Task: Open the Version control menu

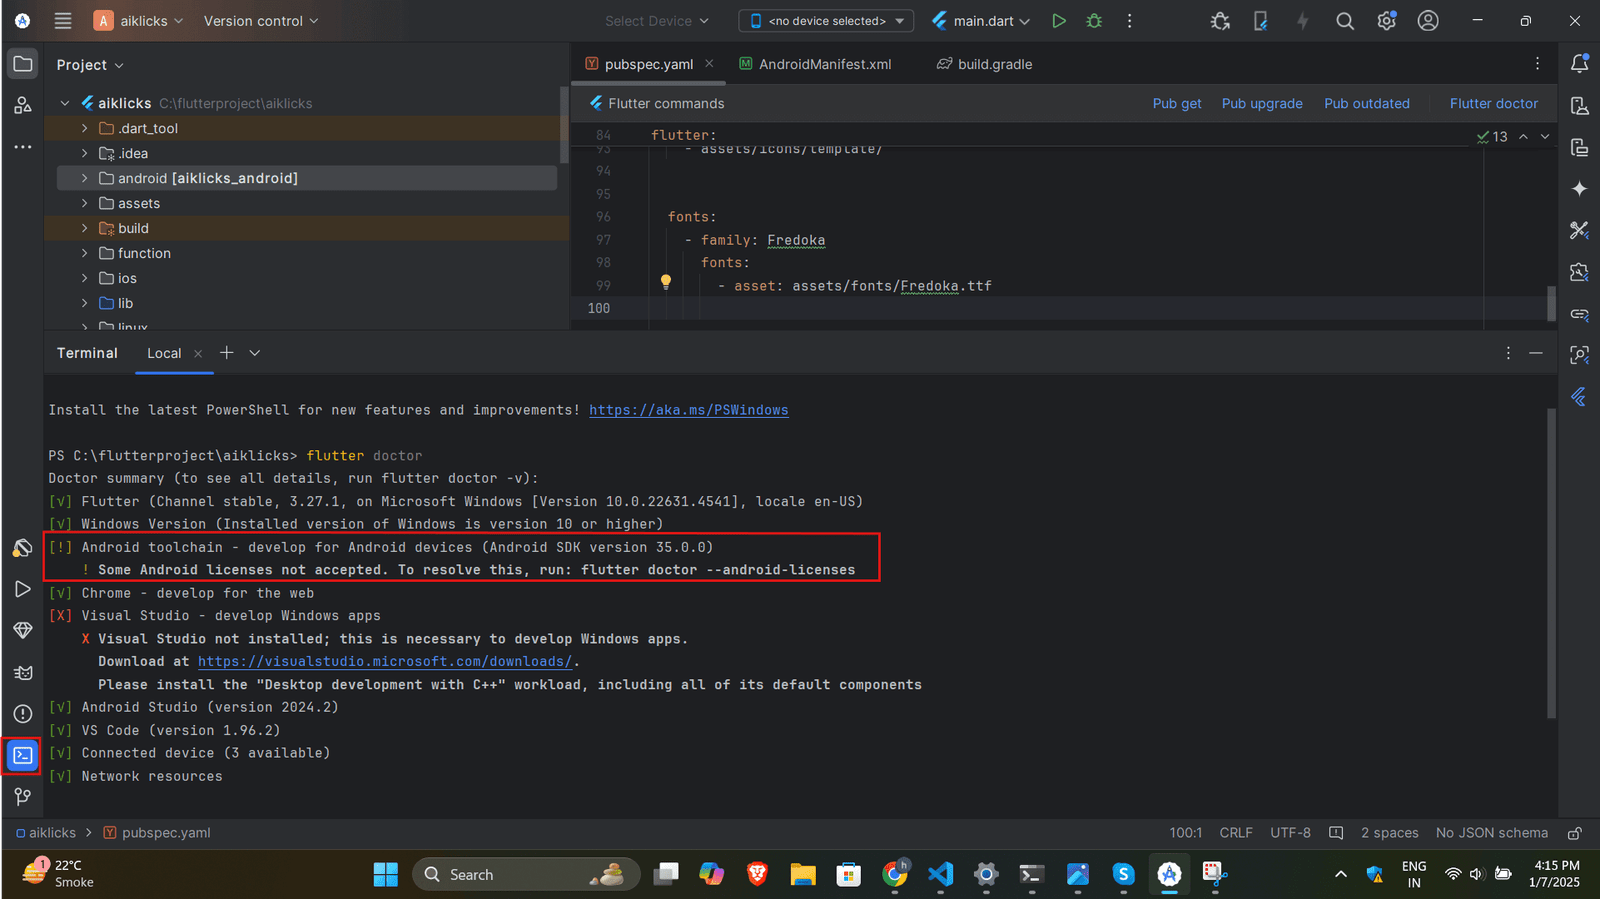Action: pos(260,21)
